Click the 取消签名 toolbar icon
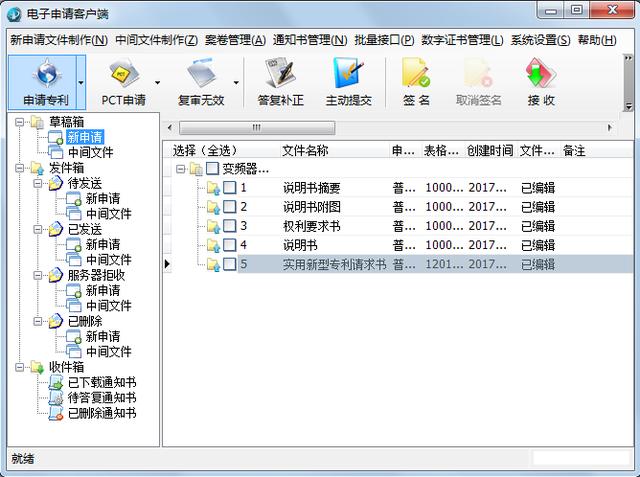The width and height of the screenshot is (640, 477). click(x=478, y=74)
